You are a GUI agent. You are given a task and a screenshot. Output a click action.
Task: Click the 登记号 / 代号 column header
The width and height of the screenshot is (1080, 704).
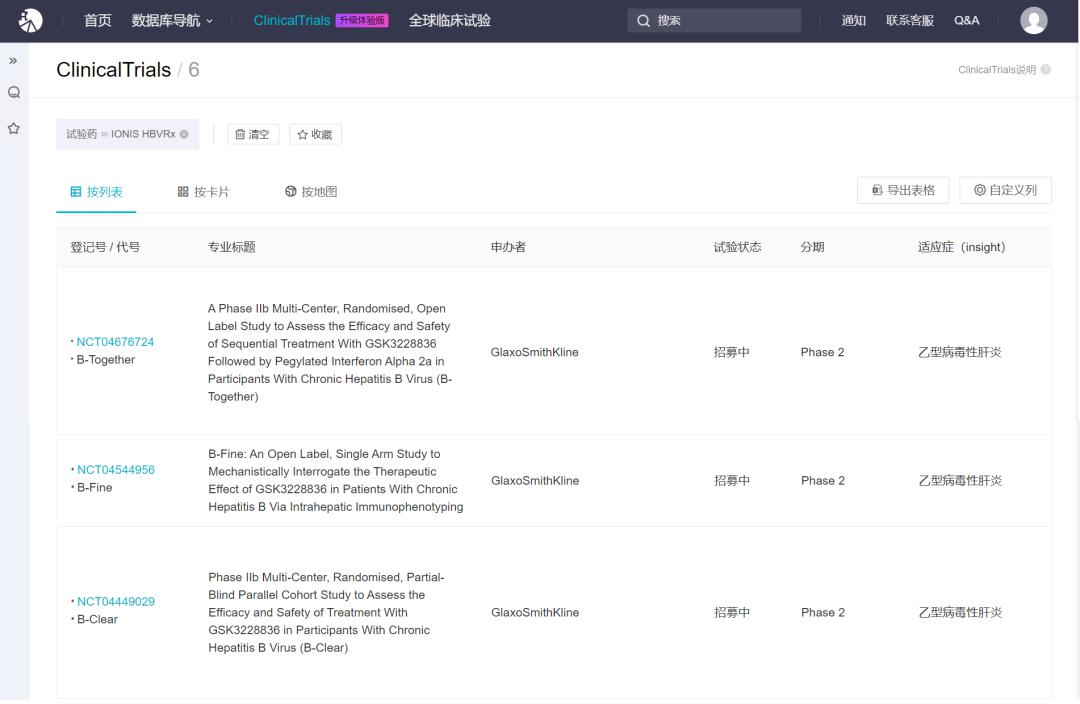coord(105,247)
